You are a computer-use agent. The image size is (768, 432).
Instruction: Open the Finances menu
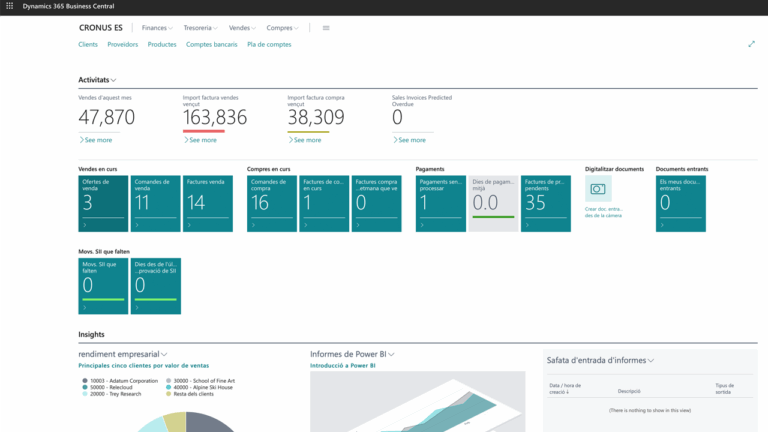157,28
